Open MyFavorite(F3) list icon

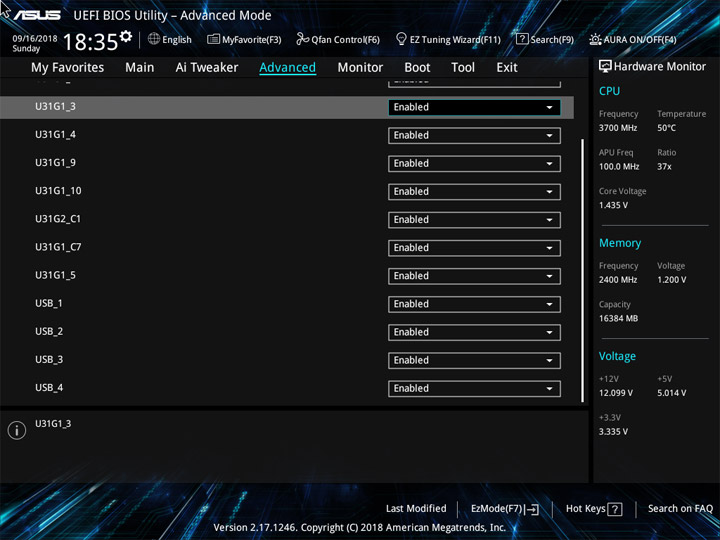pyautogui.click(x=213, y=39)
